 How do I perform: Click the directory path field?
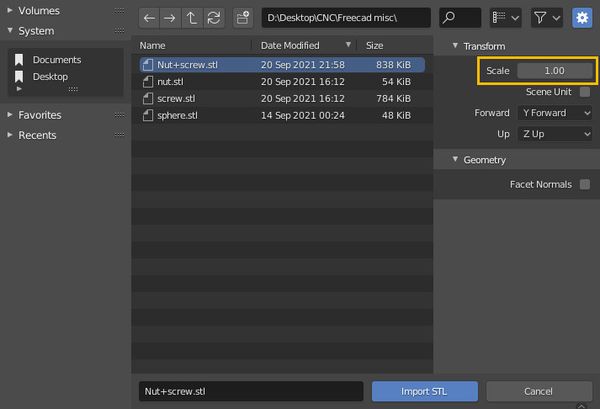[346, 18]
